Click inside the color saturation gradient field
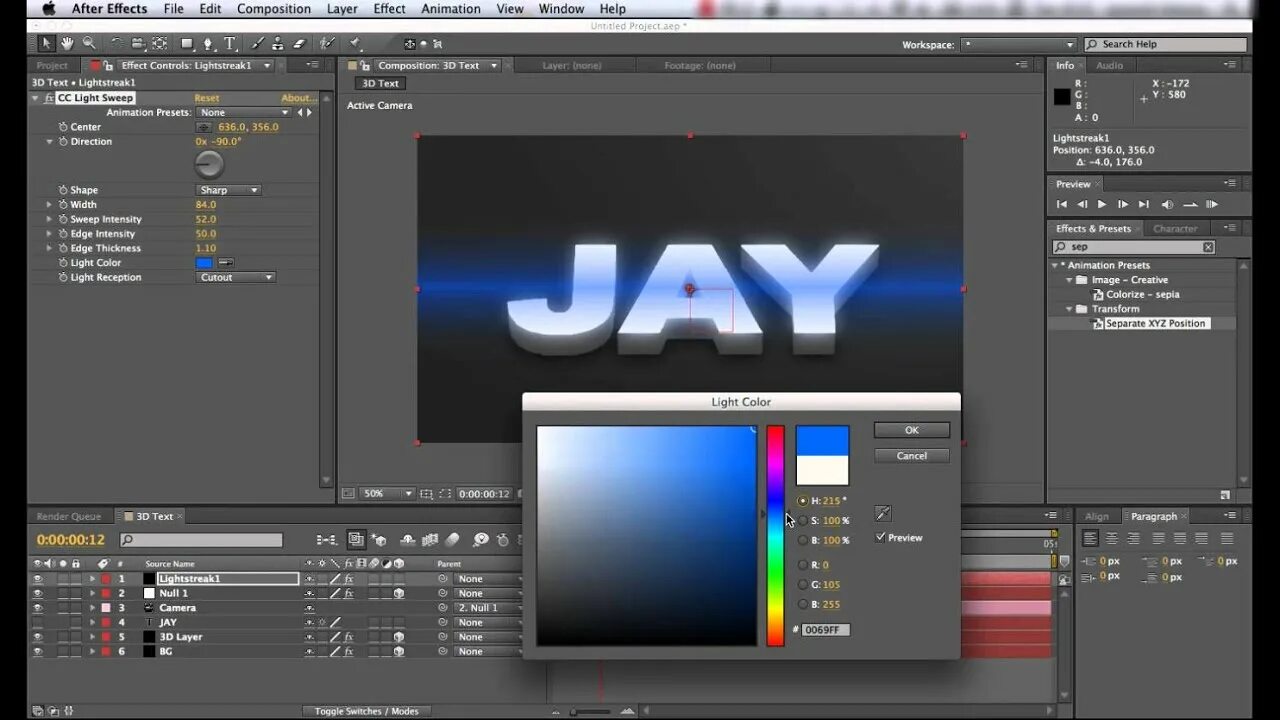Viewport: 1280px width, 720px height. click(x=647, y=536)
